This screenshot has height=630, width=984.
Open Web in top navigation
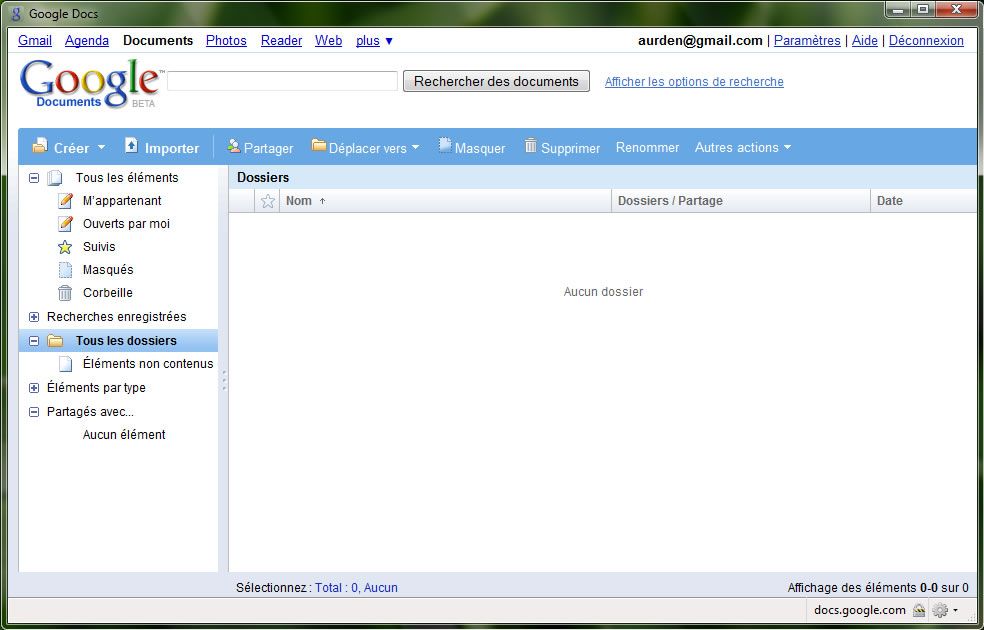[x=328, y=41]
